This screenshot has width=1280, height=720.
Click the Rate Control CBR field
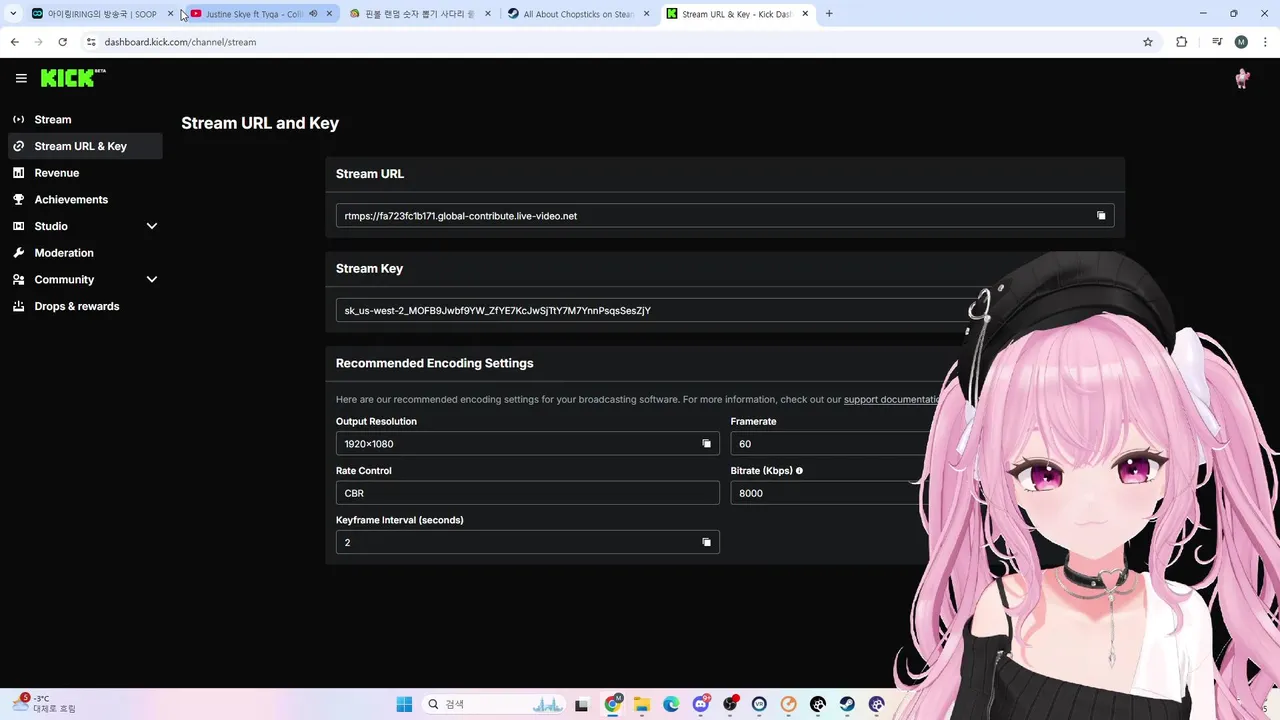pyautogui.click(x=528, y=493)
